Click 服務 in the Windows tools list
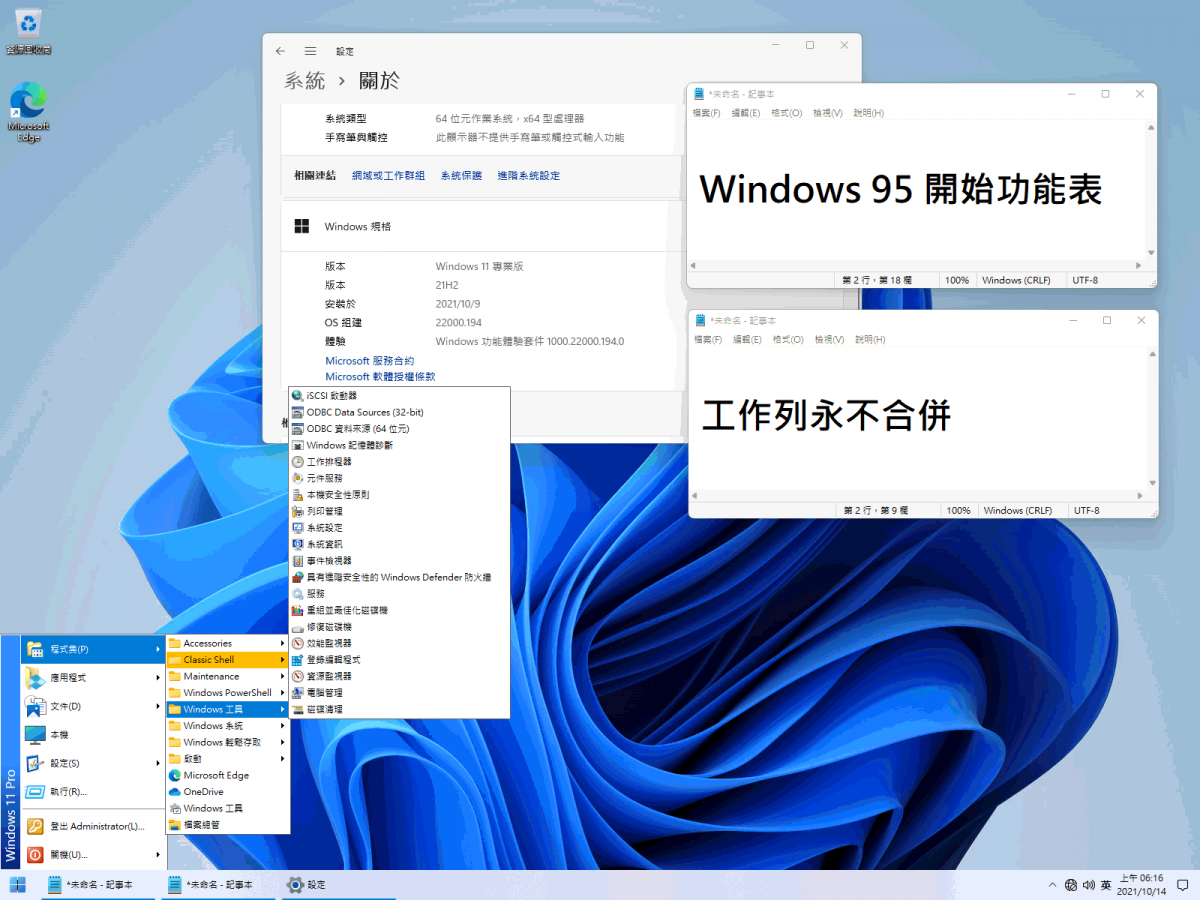This screenshot has width=1200, height=900. [399, 593]
